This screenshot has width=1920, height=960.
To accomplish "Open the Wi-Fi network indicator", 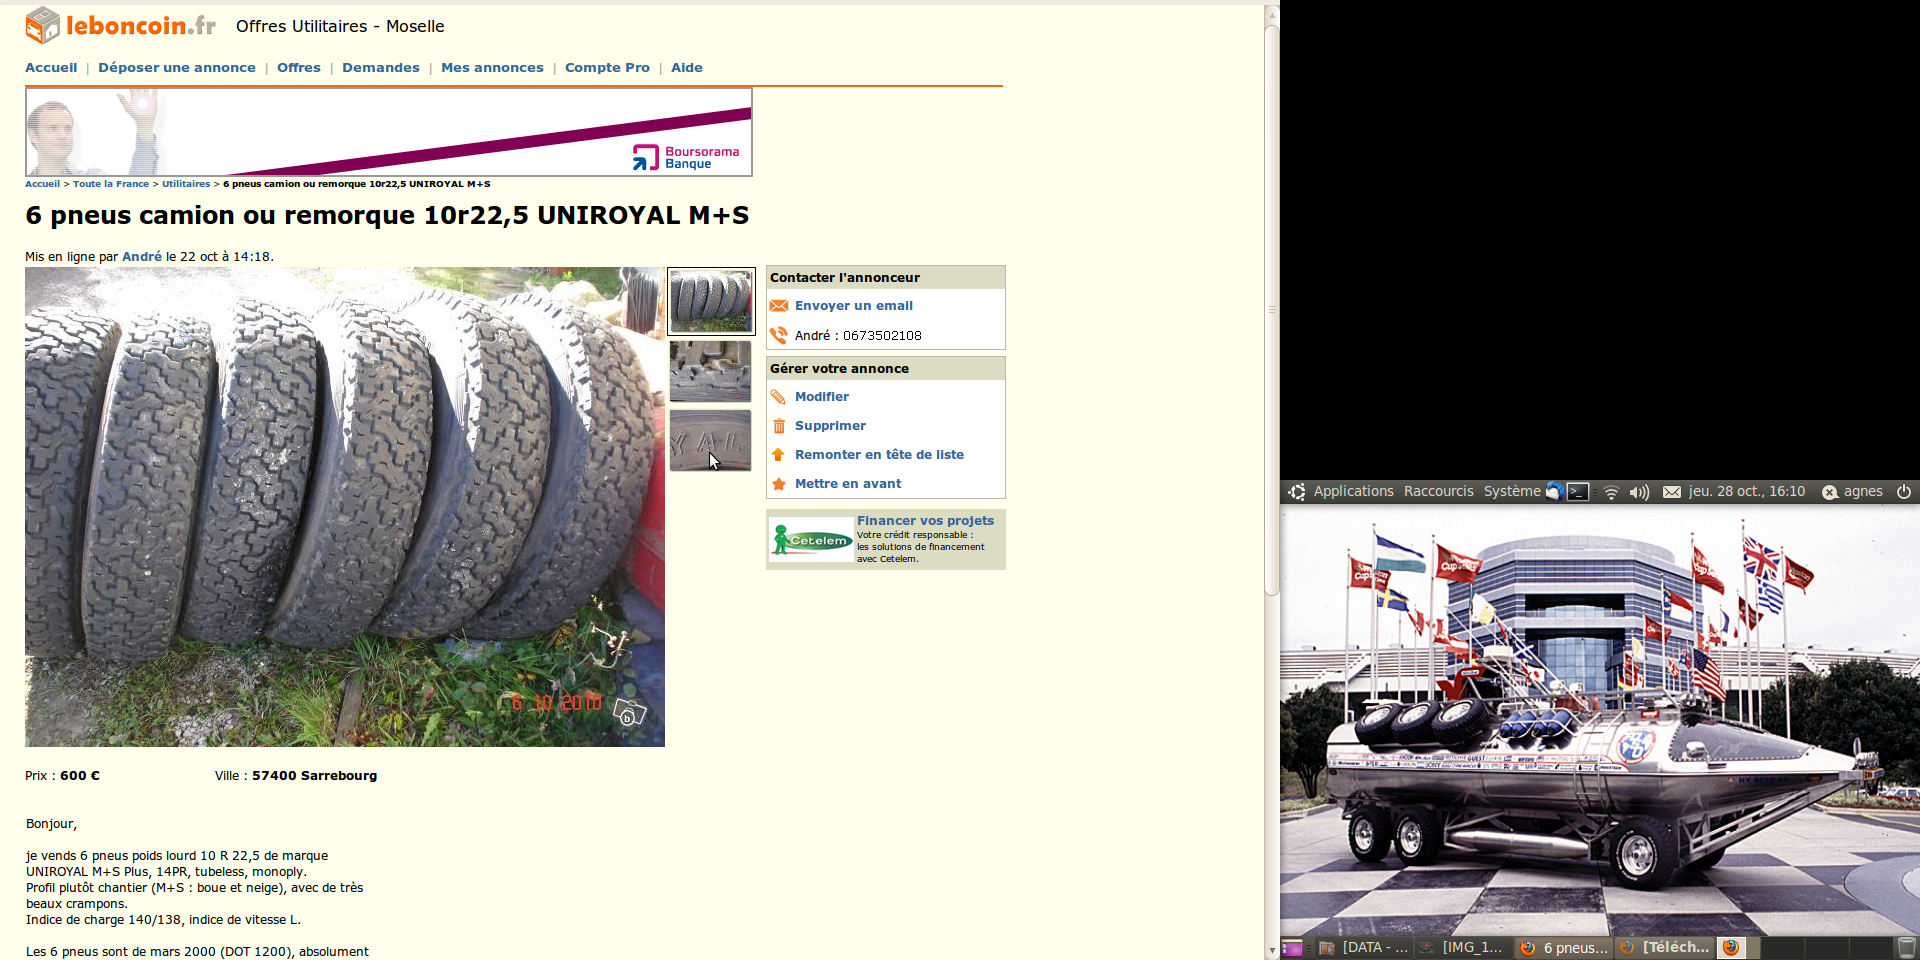I will click(x=1611, y=492).
